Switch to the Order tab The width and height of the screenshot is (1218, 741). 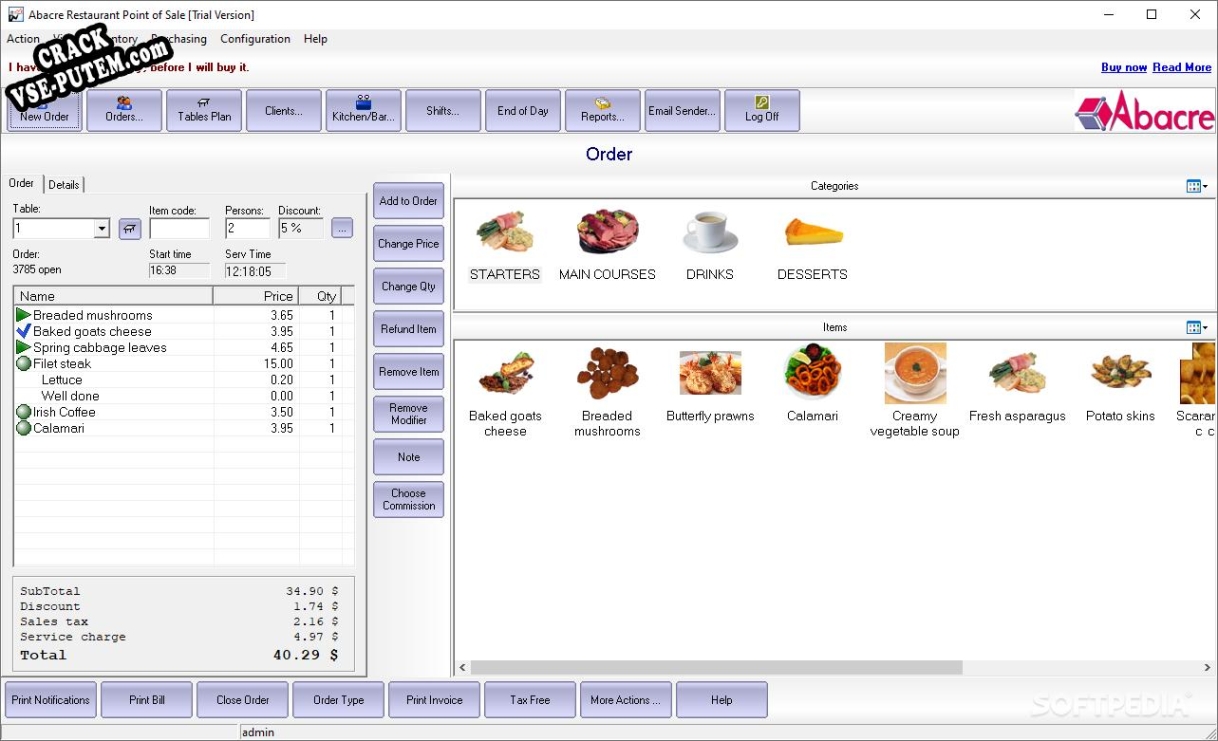[21, 183]
